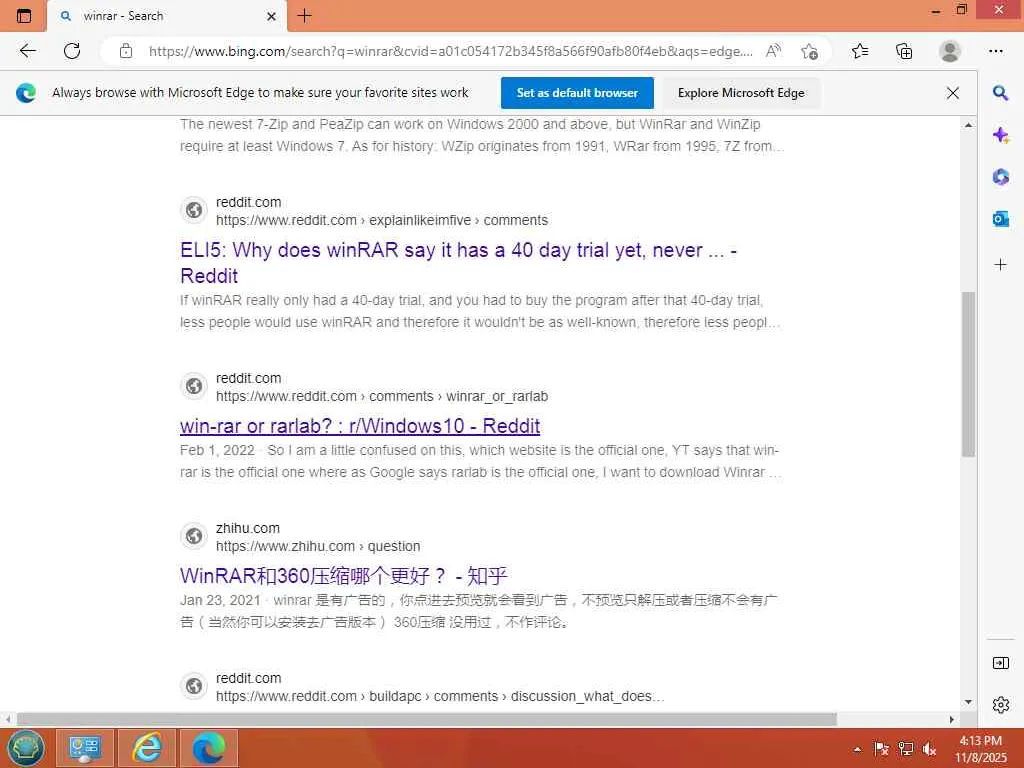Toggle the sidebar hide icon
This screenshot has width=1024, height=768.
coord(1000,663)
